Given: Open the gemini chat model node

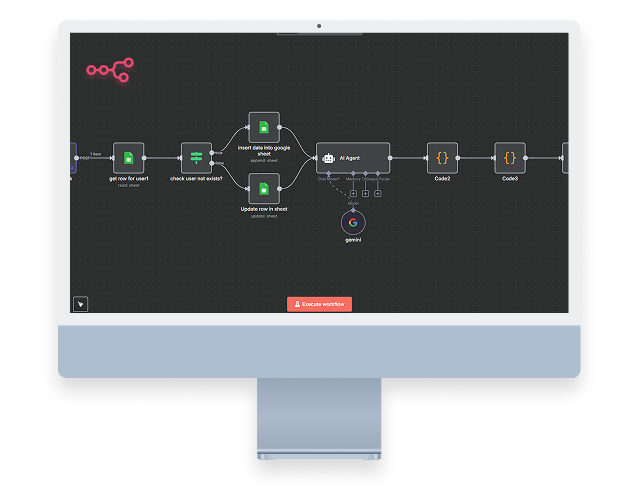Looking at the screenshot, I should [x=354, y=222].
